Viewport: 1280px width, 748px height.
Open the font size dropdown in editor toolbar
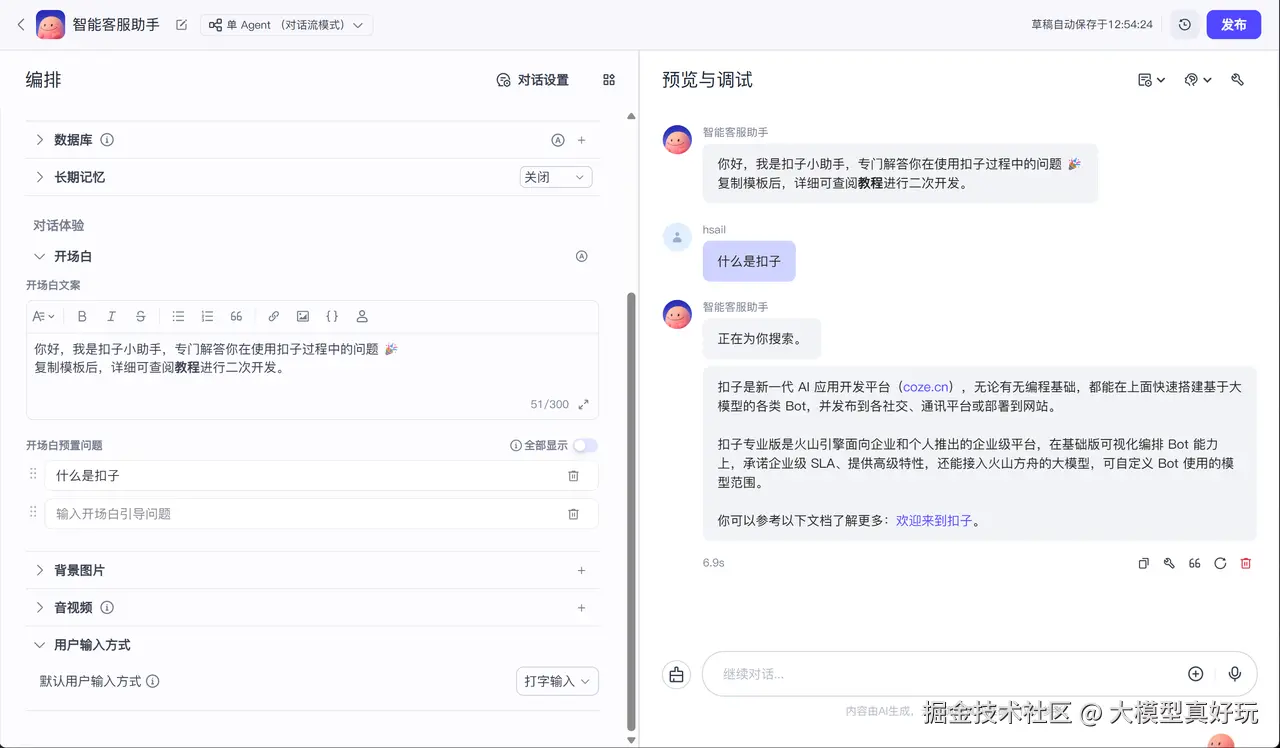[x=44, y=316]
